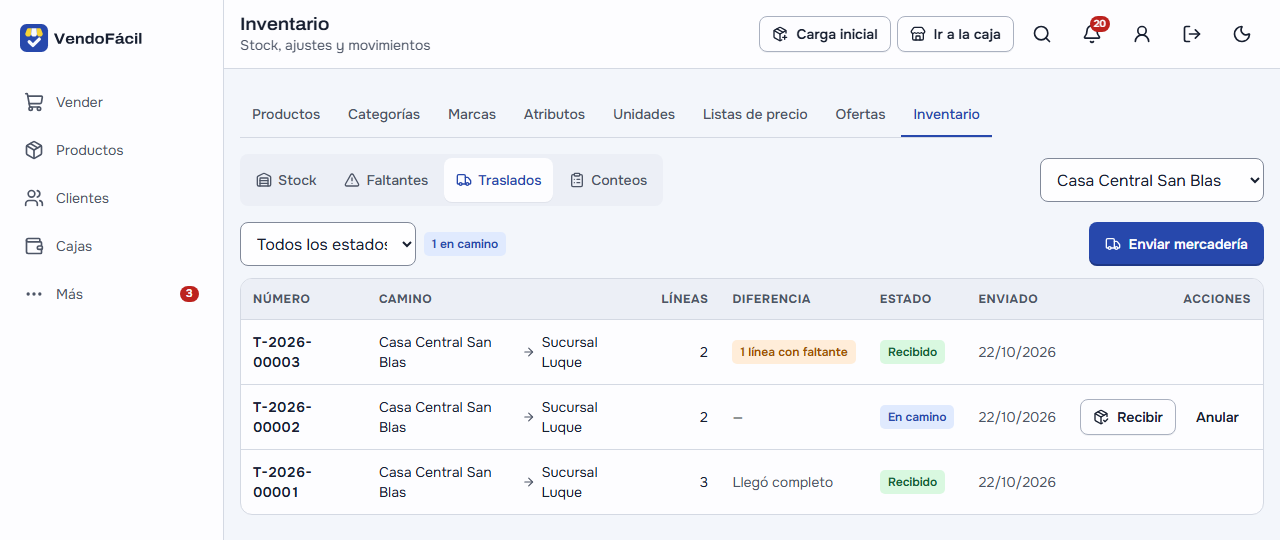Click the NÚMERO column header
The width and height of the screenshot is (1280, 540).
[x=281, y=299]
